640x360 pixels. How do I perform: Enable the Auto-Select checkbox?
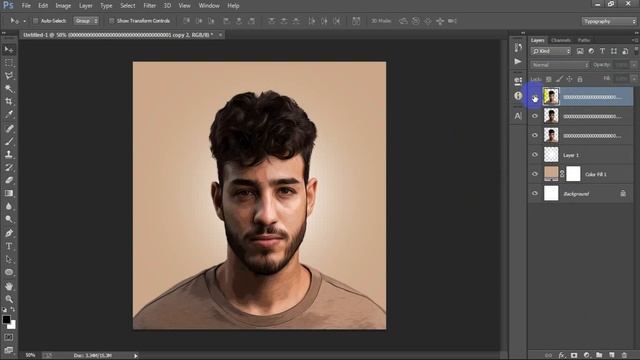point(36,21)
